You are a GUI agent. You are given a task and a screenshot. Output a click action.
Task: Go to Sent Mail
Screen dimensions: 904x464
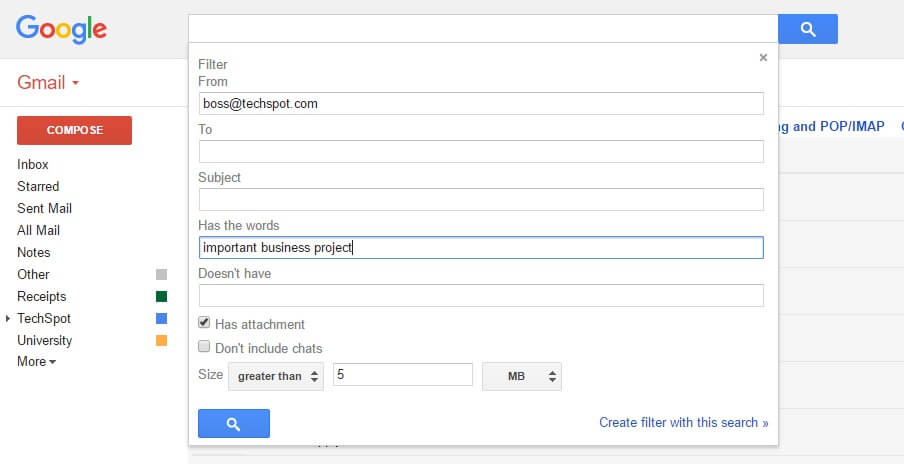(44, 208)
